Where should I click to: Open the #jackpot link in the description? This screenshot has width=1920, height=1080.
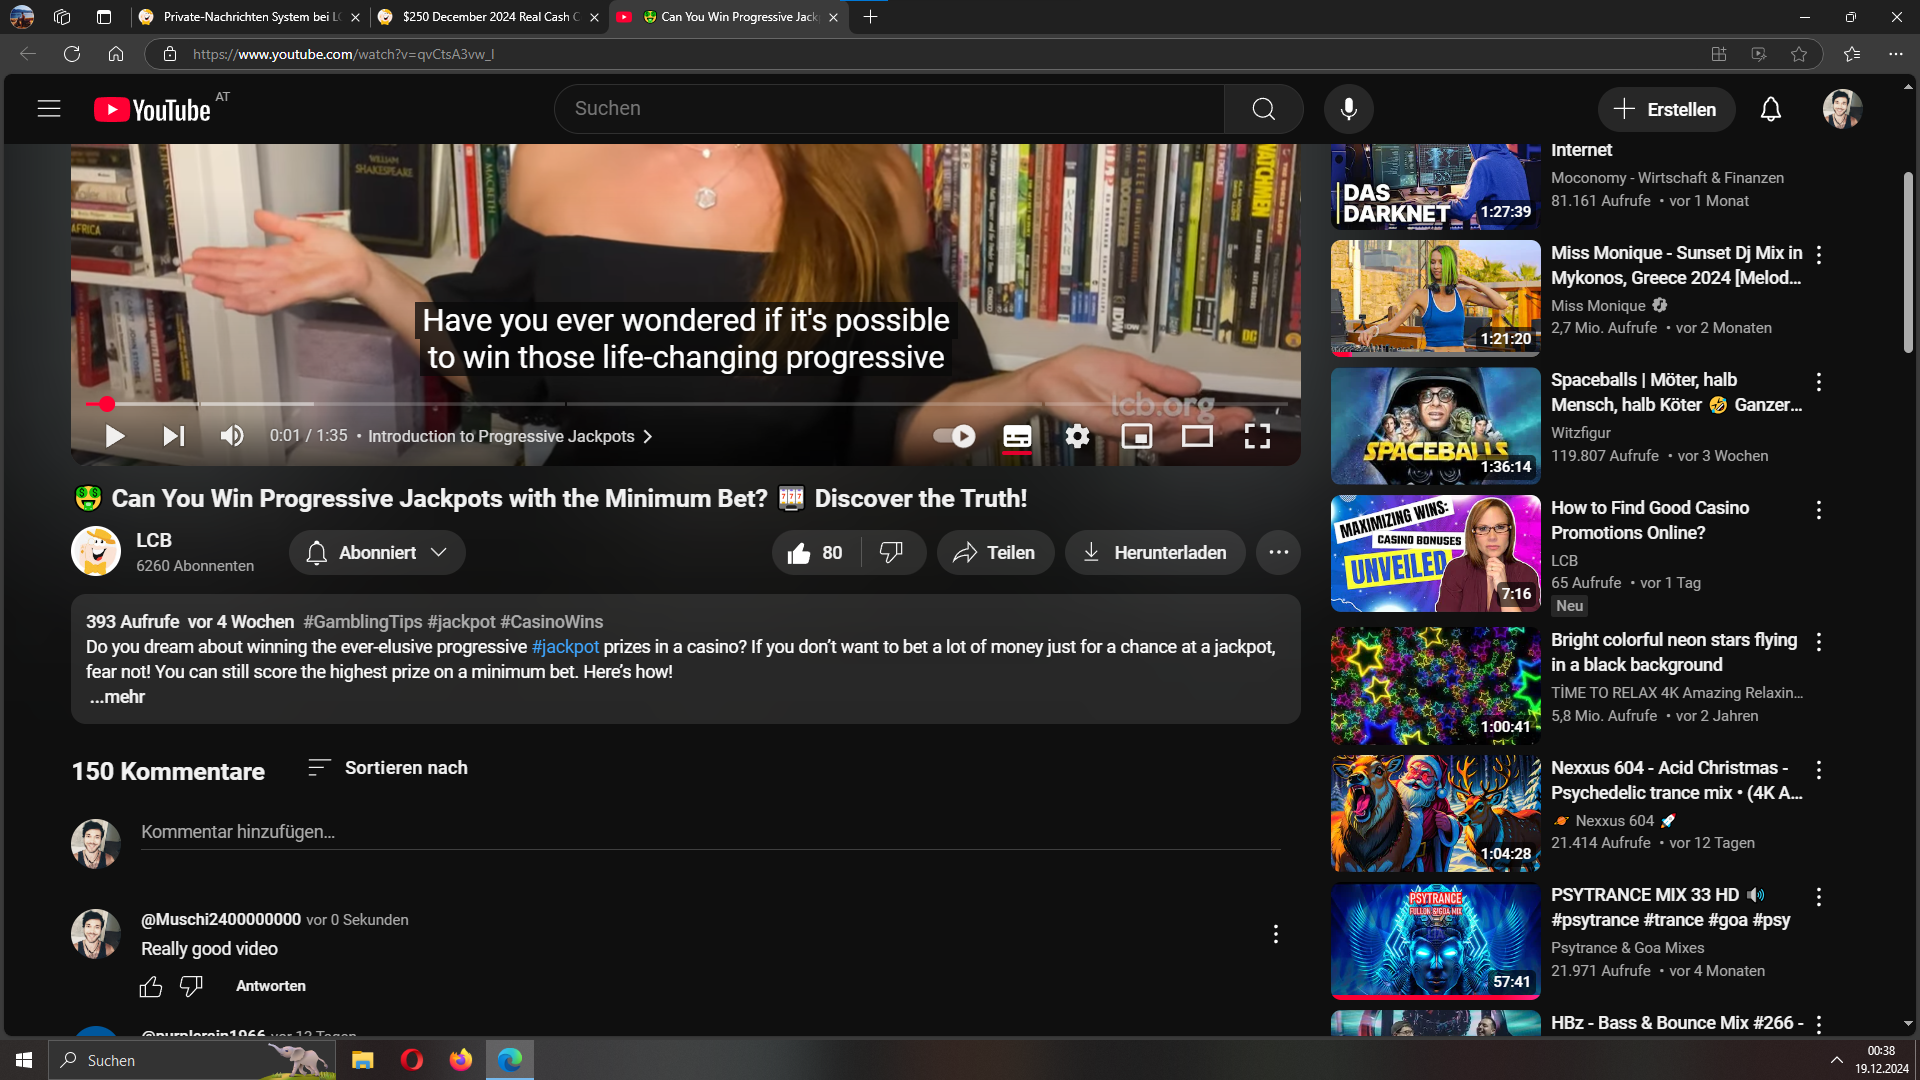565,647
